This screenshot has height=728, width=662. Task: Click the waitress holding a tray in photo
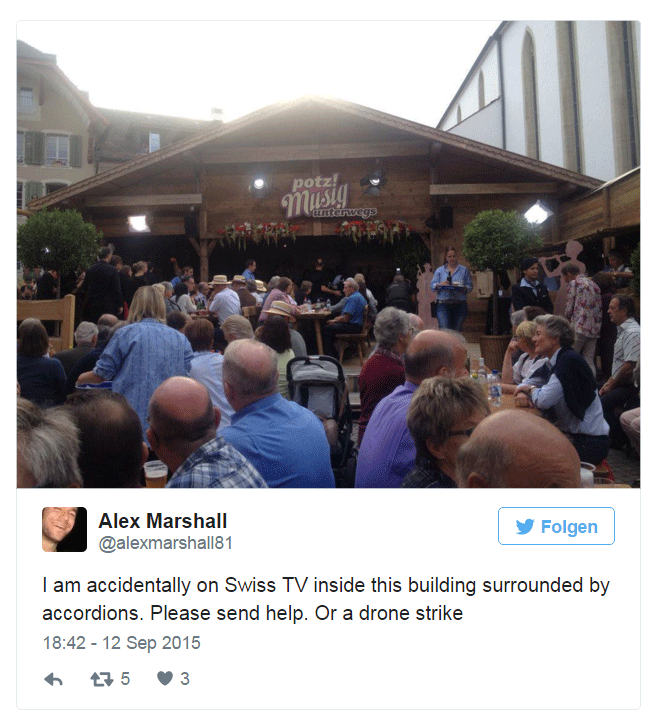450,289
